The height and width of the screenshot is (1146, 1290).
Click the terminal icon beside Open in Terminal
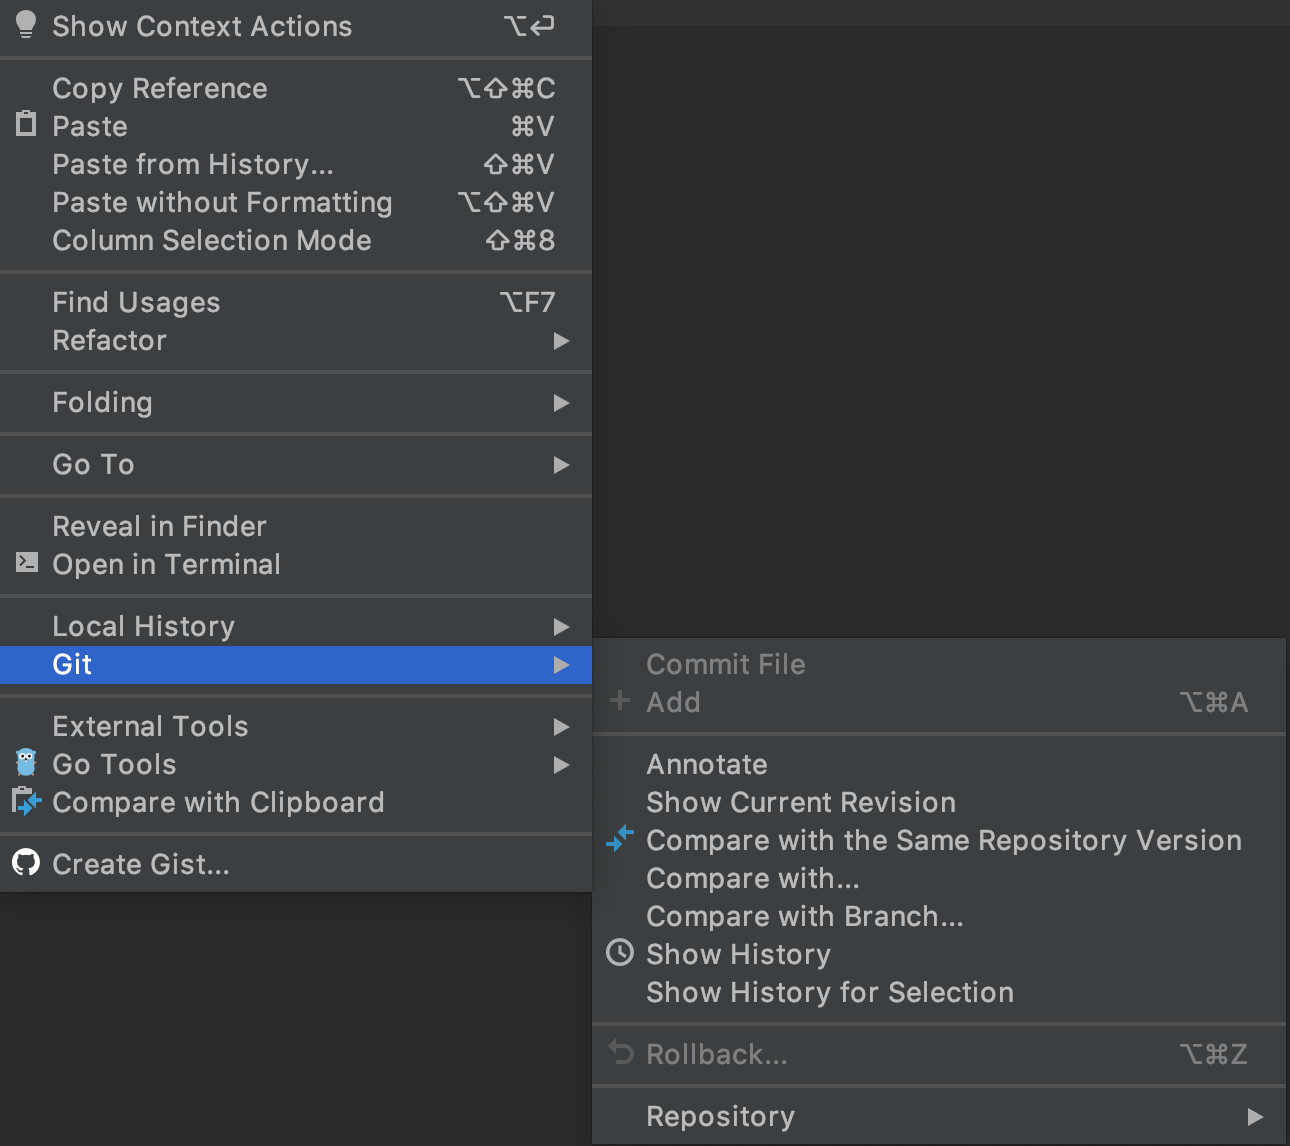tap(27, 563)
